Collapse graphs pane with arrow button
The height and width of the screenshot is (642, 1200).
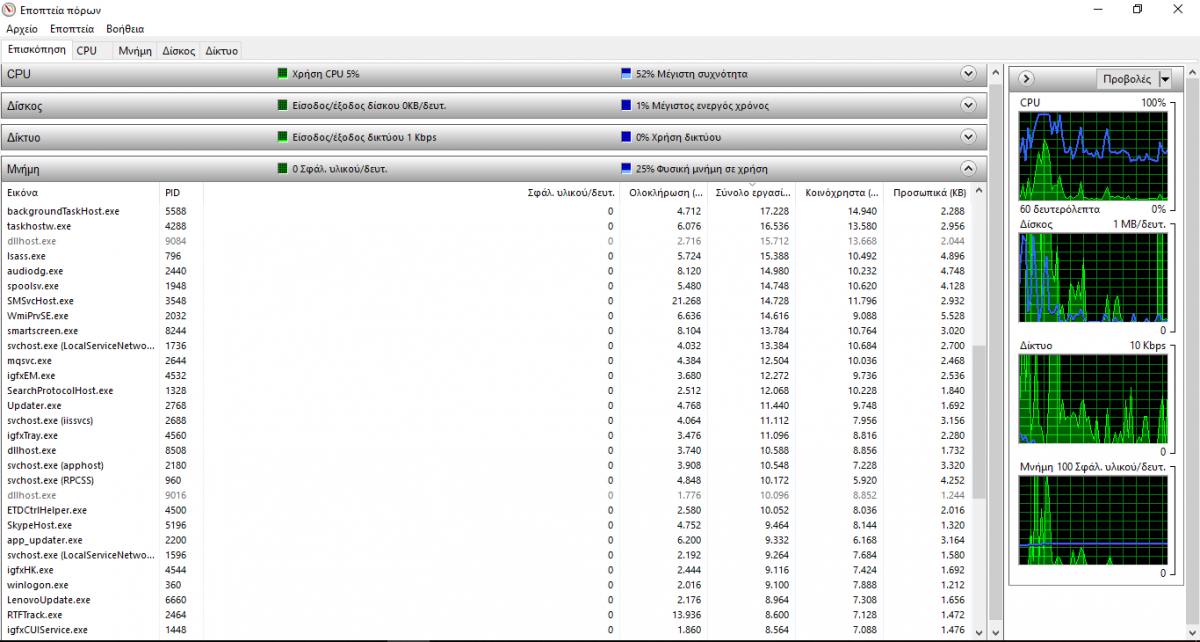pyautogui.click(x=1026, y=79)
